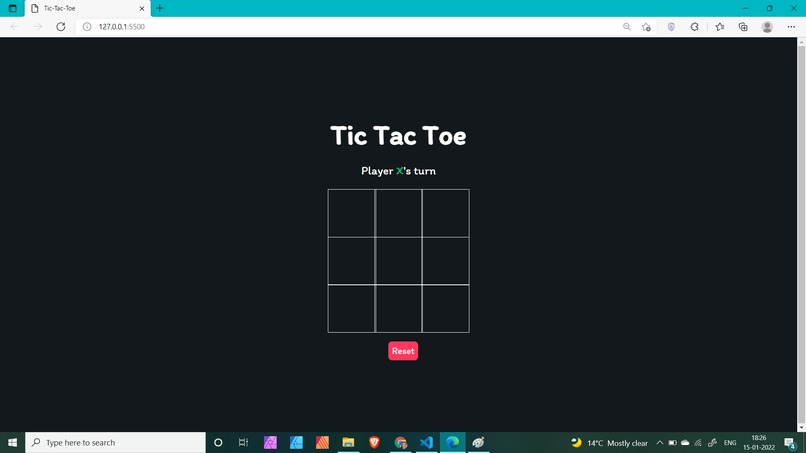Click the battery icon in system tray
Screen dimensions: 806x453
[672, 443]
